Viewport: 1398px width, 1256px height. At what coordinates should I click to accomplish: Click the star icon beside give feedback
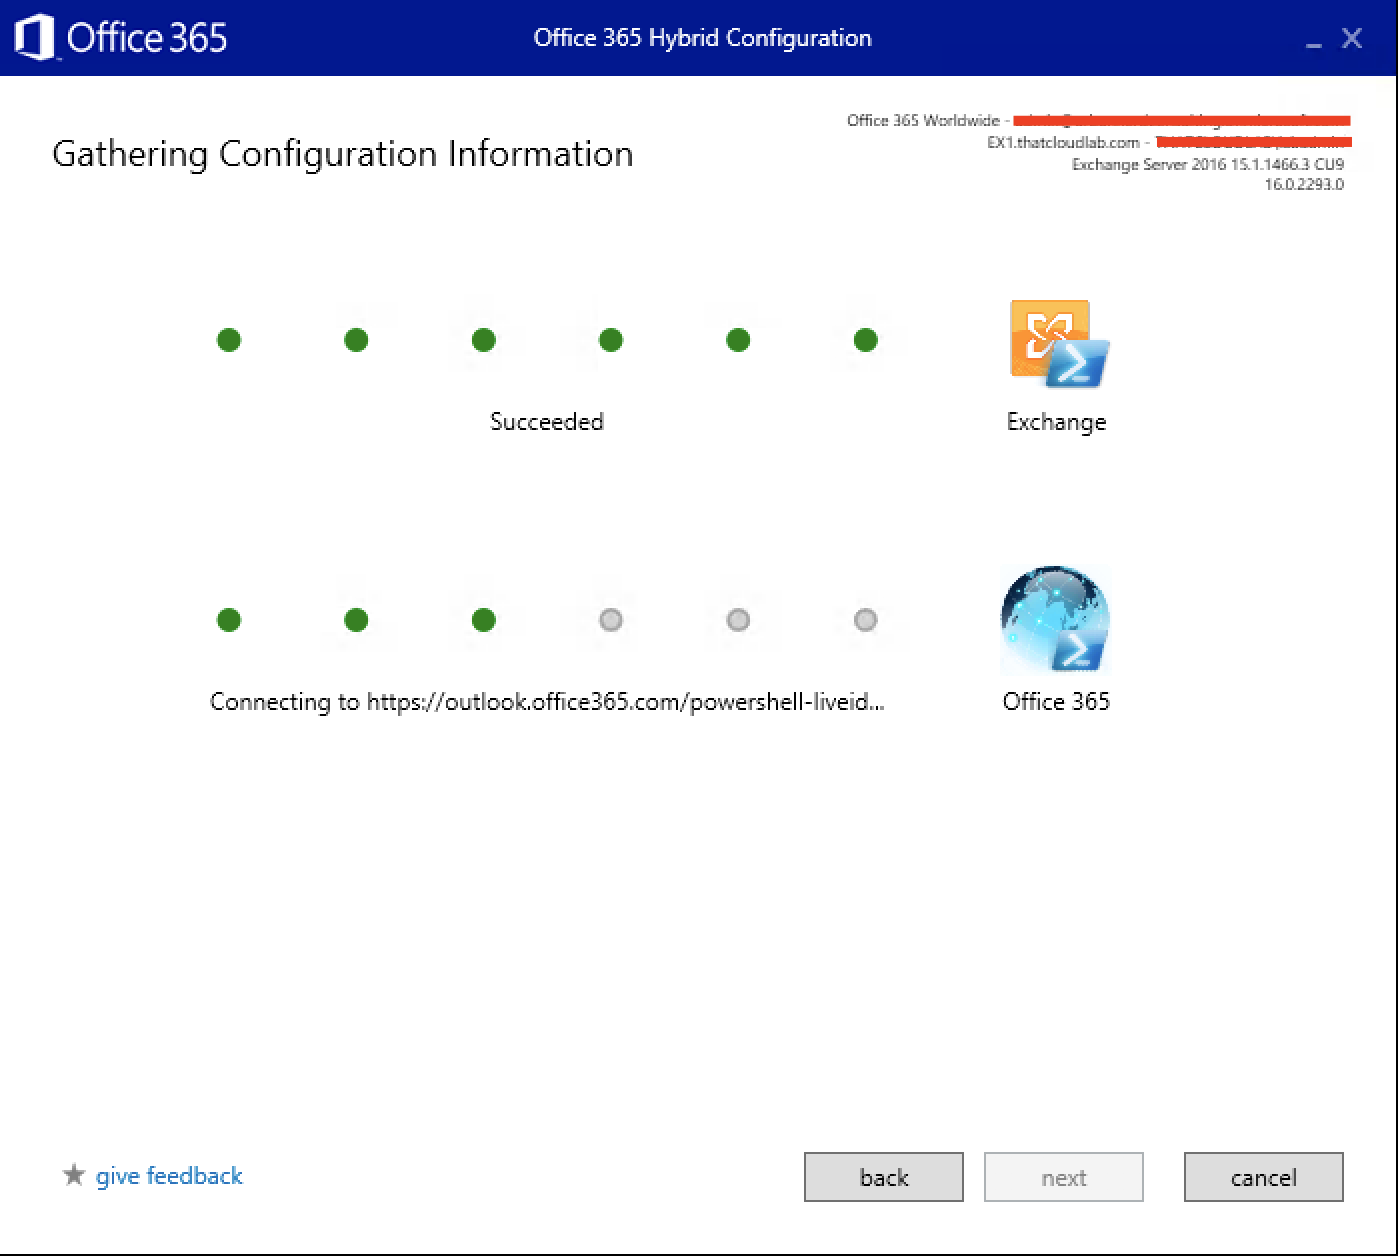(73, 1175)
